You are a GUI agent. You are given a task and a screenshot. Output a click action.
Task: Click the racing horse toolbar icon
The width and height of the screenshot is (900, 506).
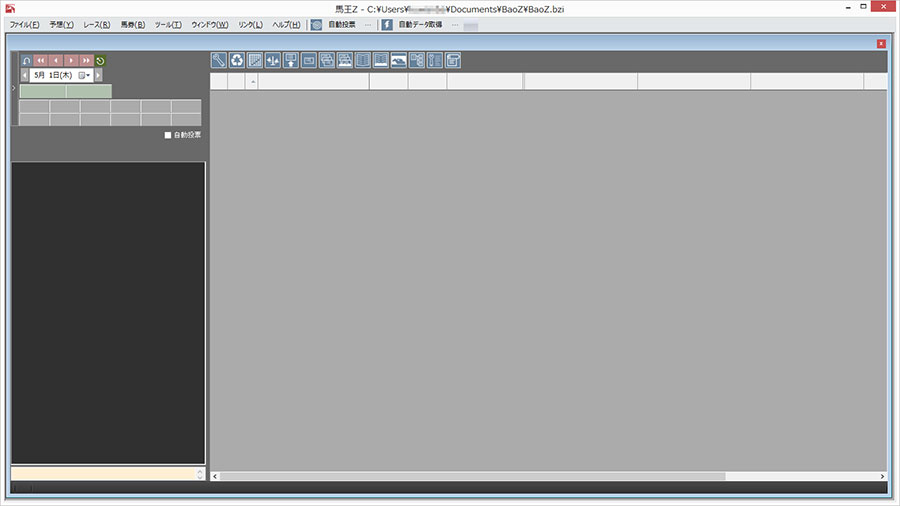tap(398, 60)
